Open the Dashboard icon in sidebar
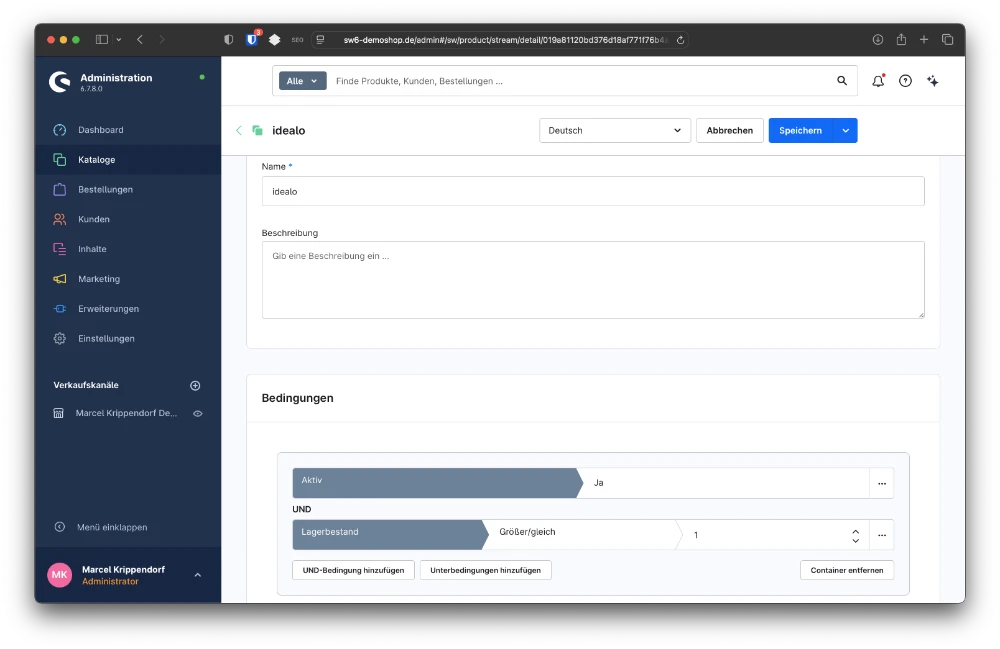Viewport: 1000px width, 649px height. [59, 130]
